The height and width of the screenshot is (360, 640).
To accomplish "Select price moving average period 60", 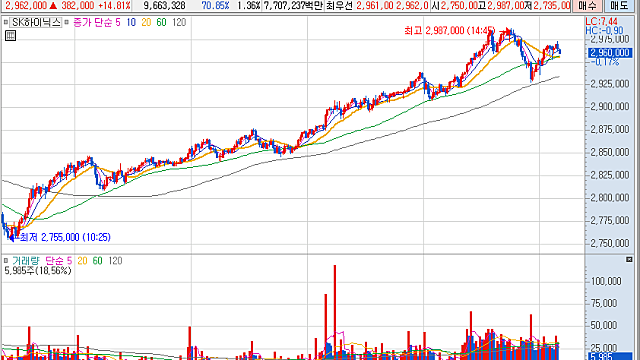I will pos(162,22).
